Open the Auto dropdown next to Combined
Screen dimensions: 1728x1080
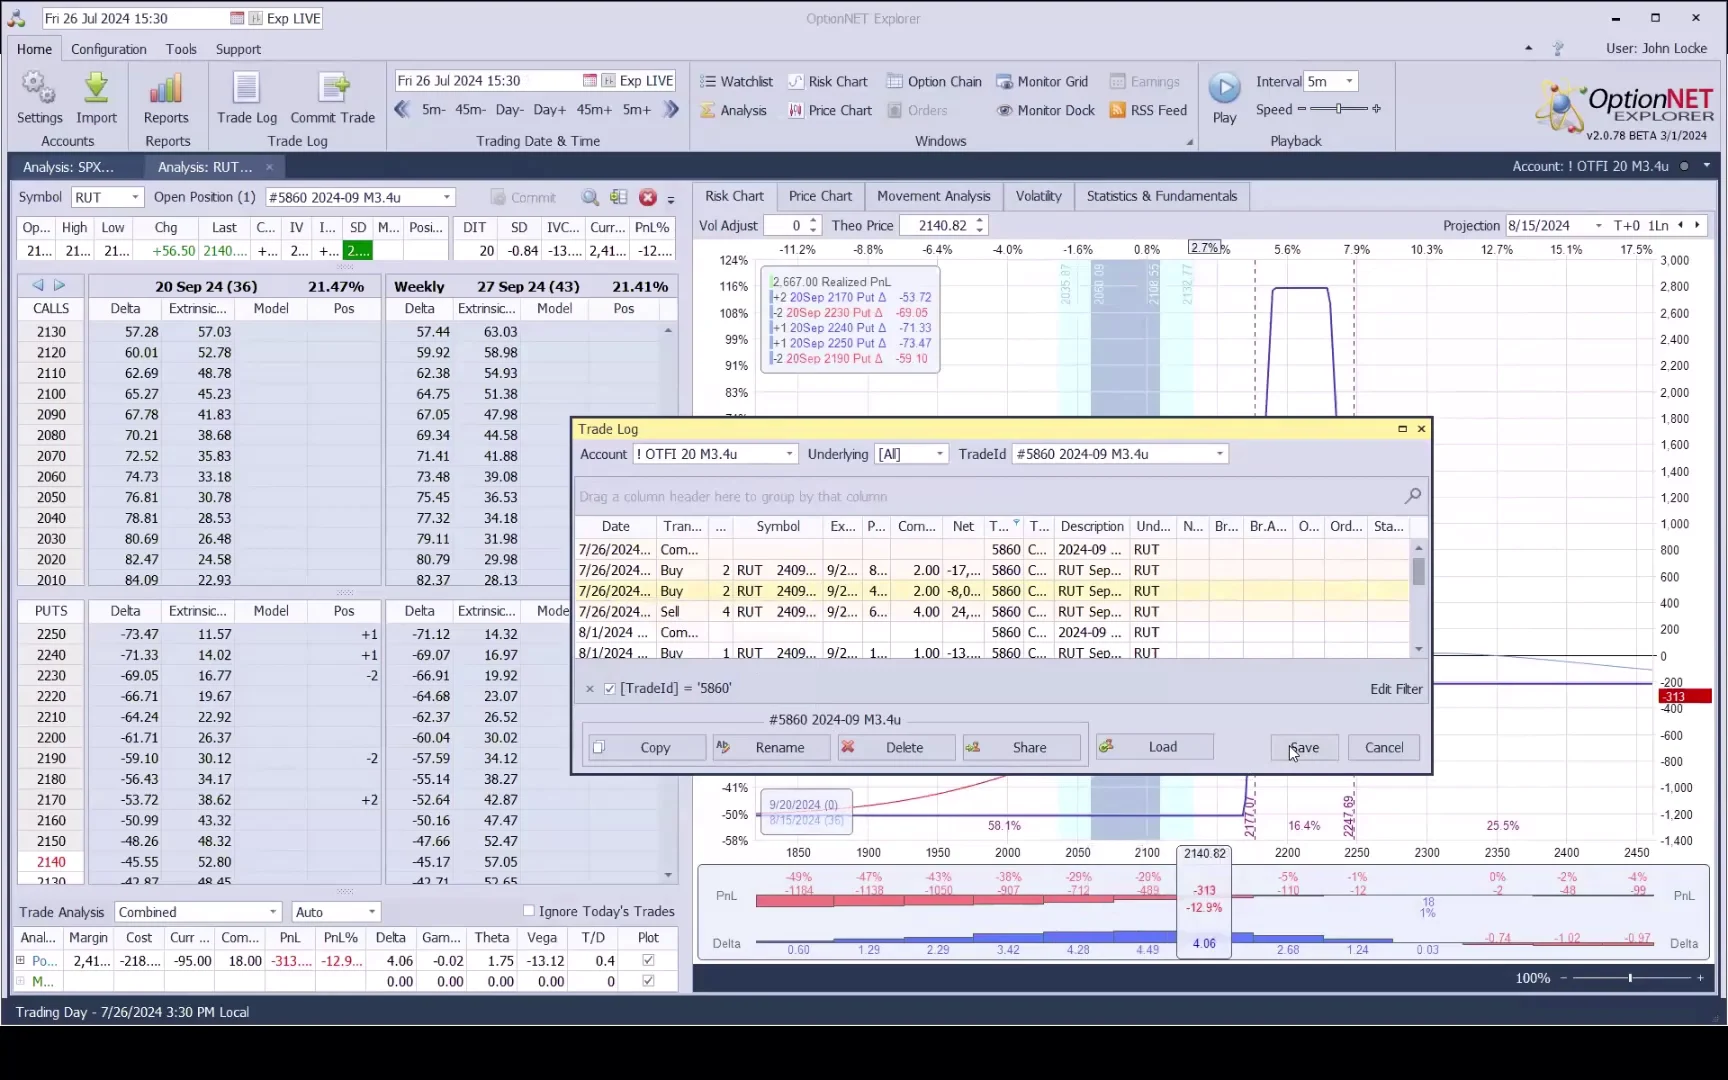[x=372, y=912]
